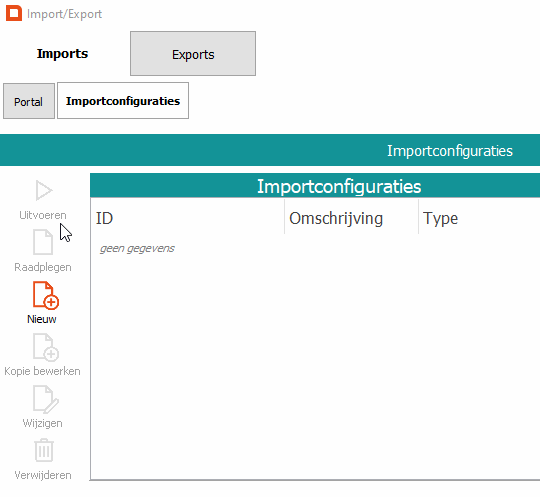Click the Raadplegen document icon
Viewport: 540px width, 497px height.
tap(43, 242)
